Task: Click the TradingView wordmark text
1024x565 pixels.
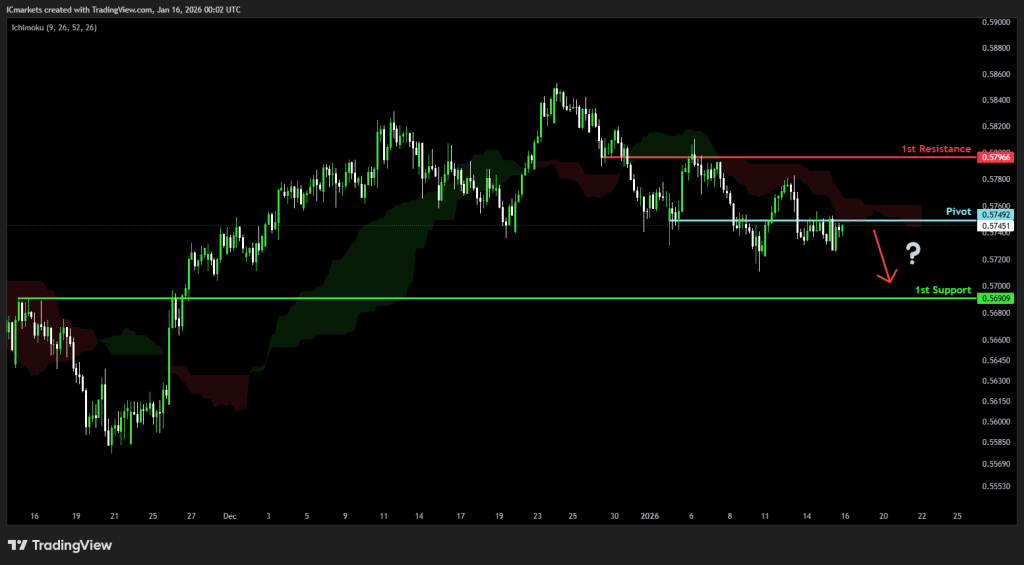Action: pos(72,545)
